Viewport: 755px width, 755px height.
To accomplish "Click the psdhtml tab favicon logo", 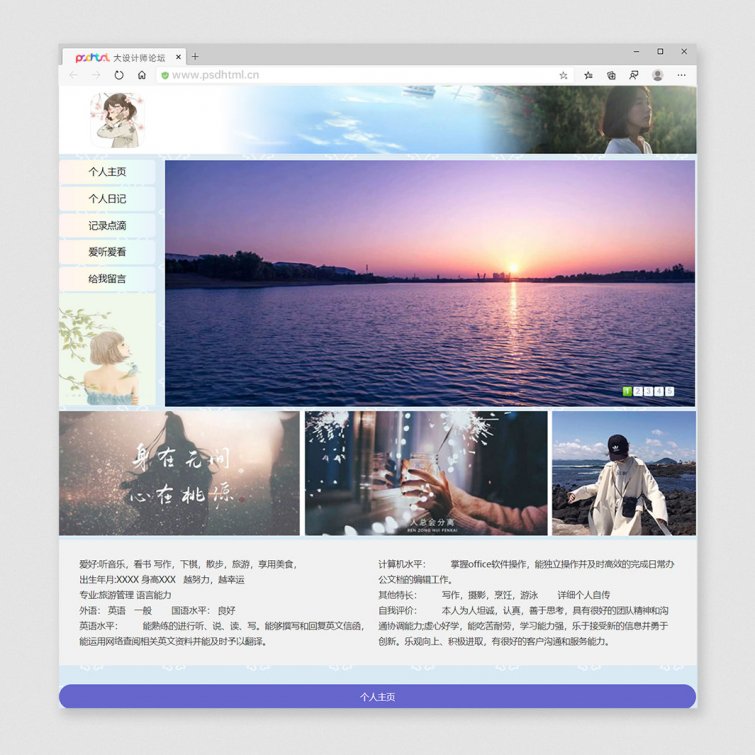I will 92,57.
